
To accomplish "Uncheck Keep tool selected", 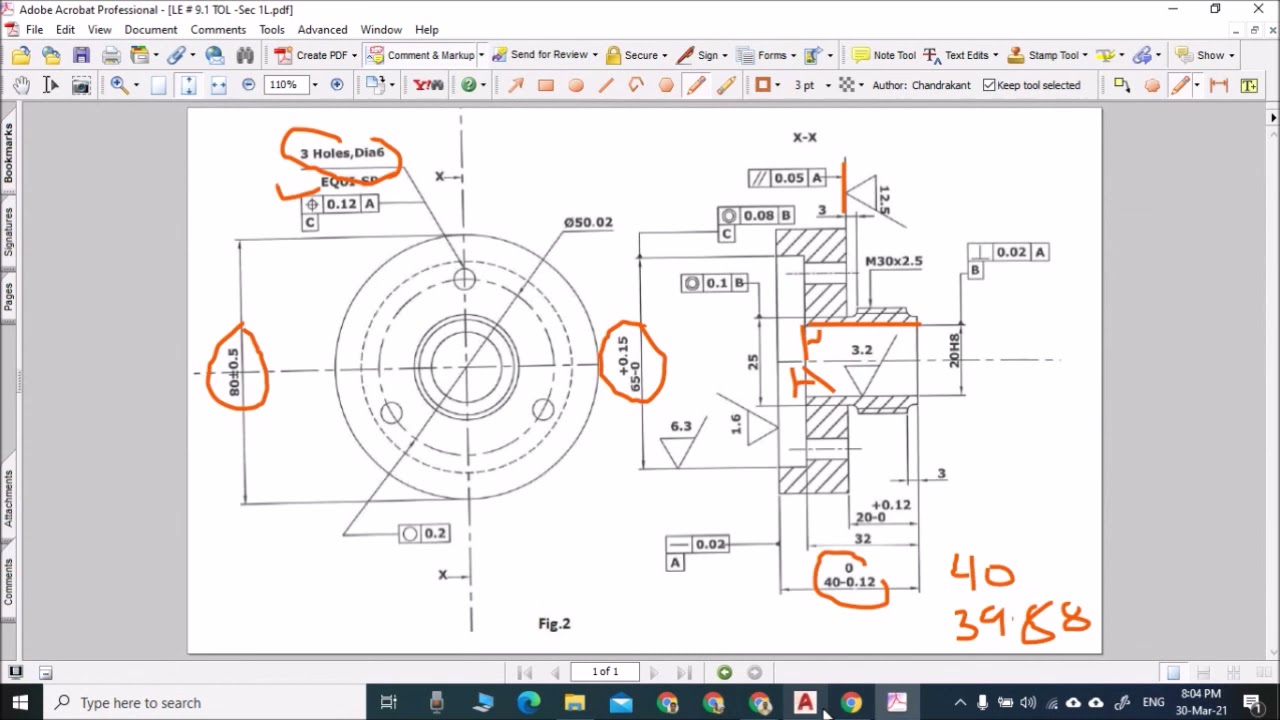I will click(1031, 85).
